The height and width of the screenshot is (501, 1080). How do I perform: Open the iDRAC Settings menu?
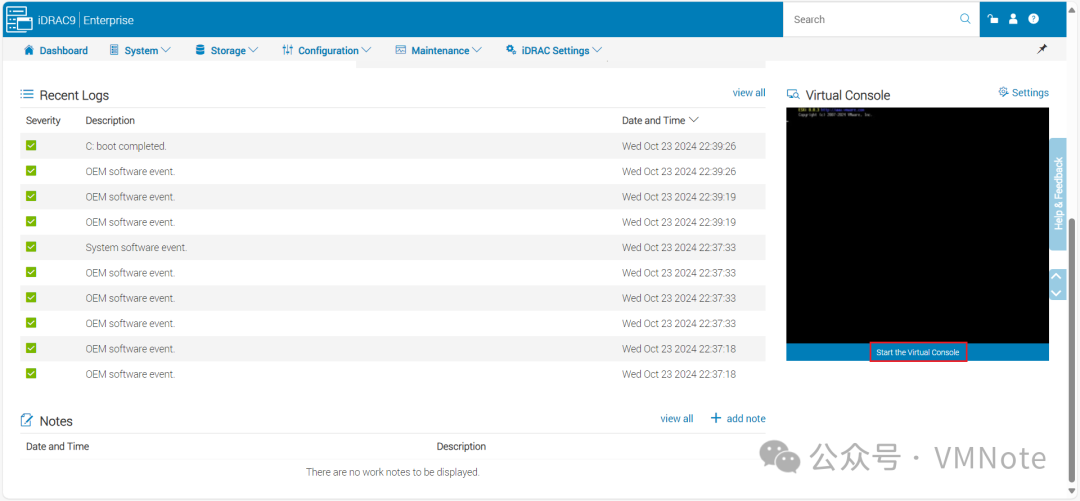click(x=554, y=50)
